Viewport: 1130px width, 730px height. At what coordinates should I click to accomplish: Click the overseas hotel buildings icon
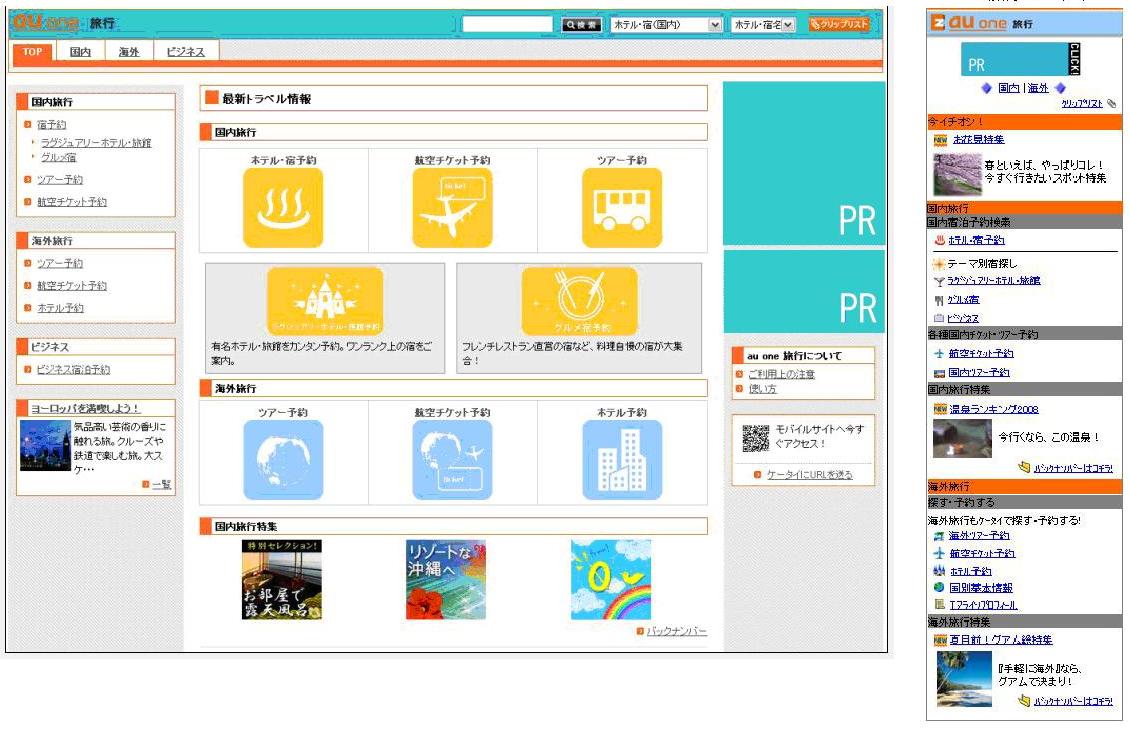coord(621,460)
